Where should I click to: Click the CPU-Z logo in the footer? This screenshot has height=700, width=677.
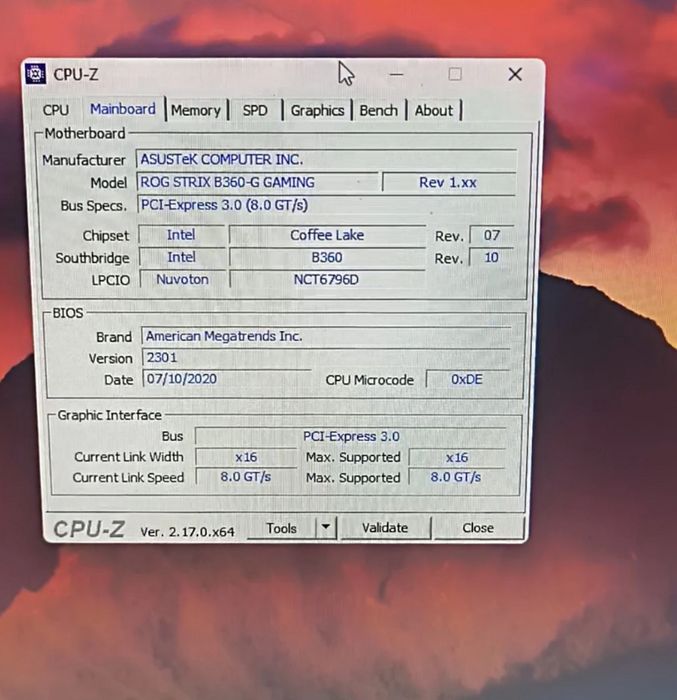point(89,529)
